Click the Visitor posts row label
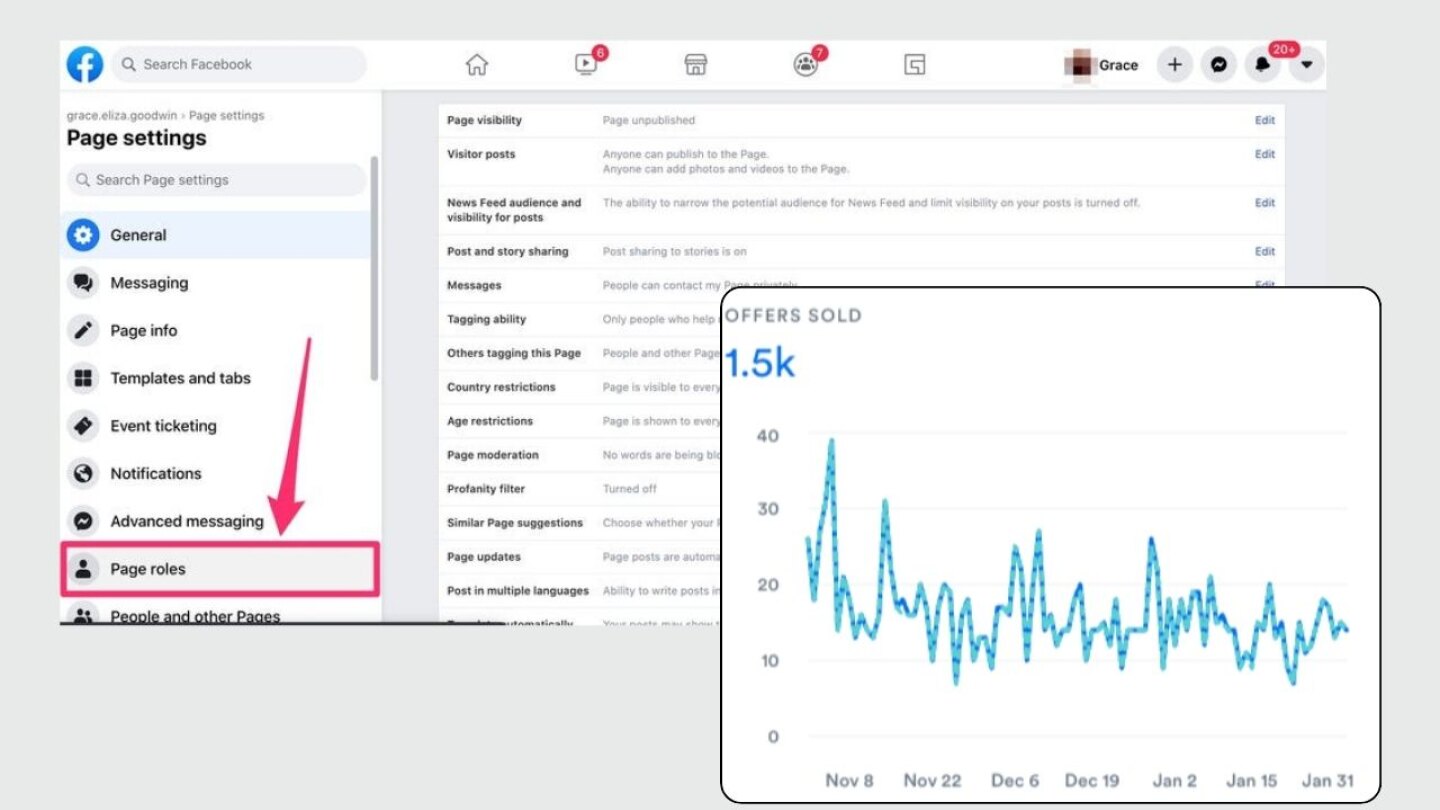The image size is (1440, 810). [481, 154]
